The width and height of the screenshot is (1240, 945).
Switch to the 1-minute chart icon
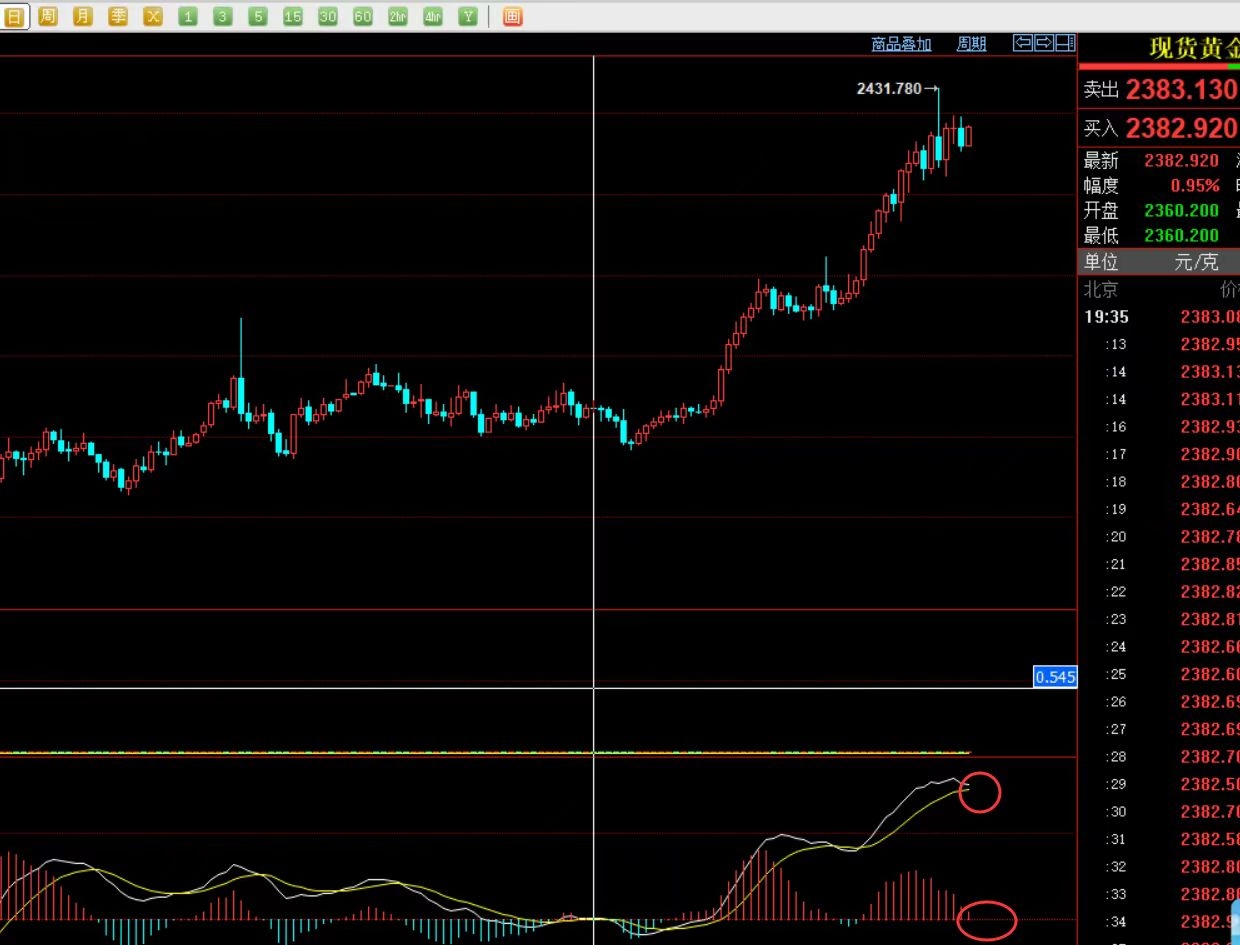tap(188, 16)
